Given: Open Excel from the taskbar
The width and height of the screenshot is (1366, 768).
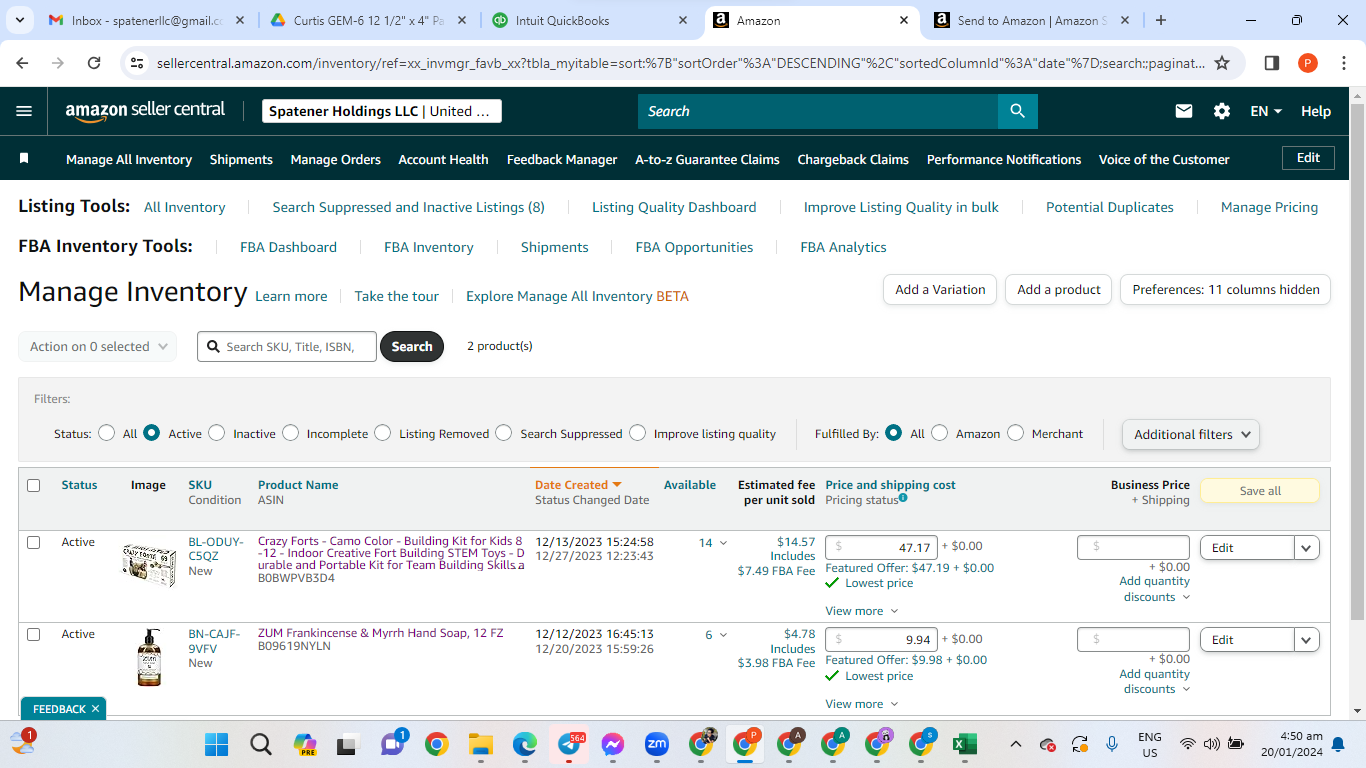Looking at the screenshot, I should click(964, 744).
